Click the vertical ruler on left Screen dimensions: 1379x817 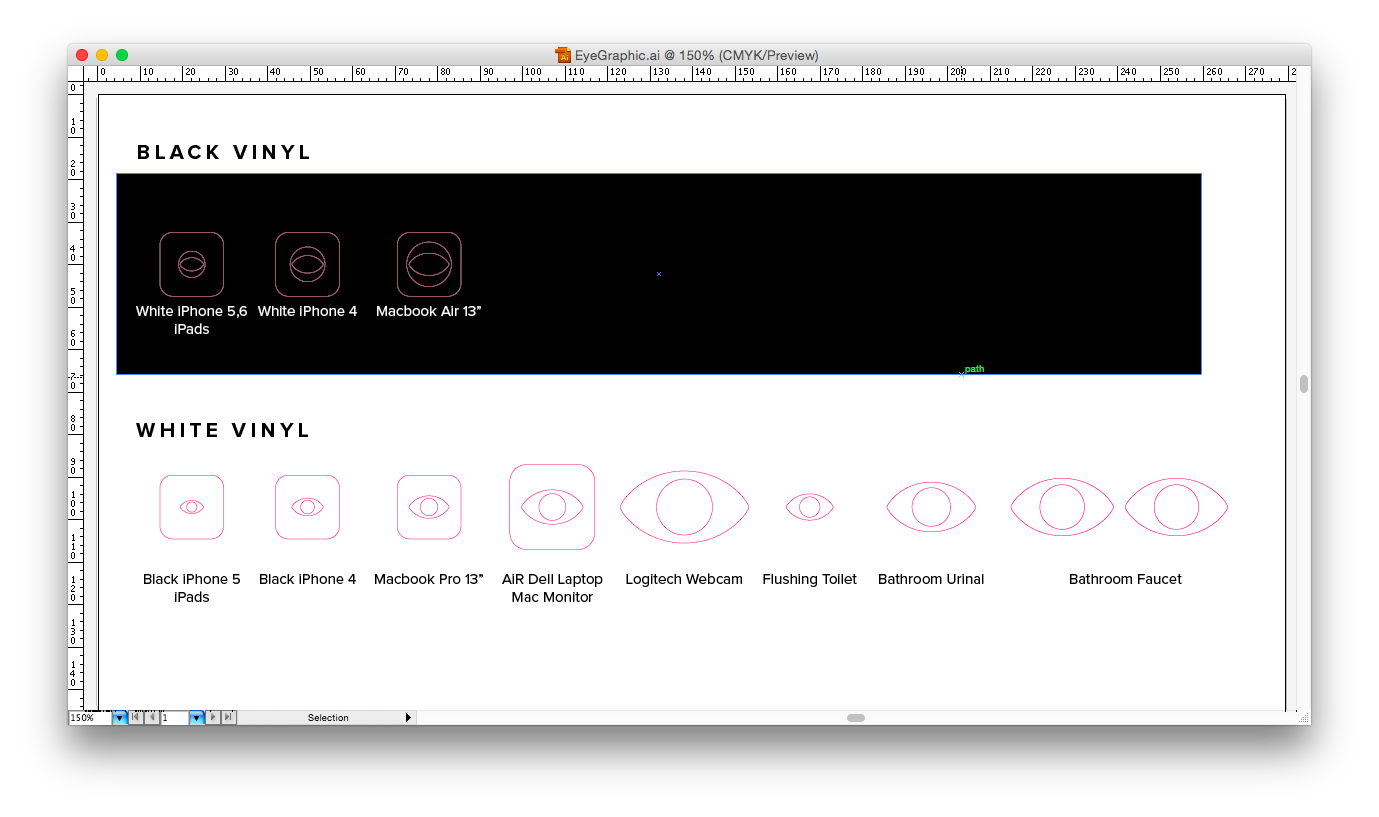pos(75,396)
